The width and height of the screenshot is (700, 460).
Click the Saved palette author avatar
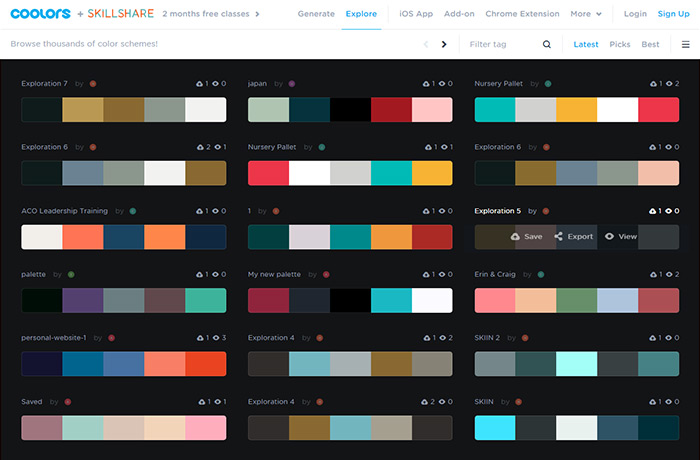click(68, 402)
